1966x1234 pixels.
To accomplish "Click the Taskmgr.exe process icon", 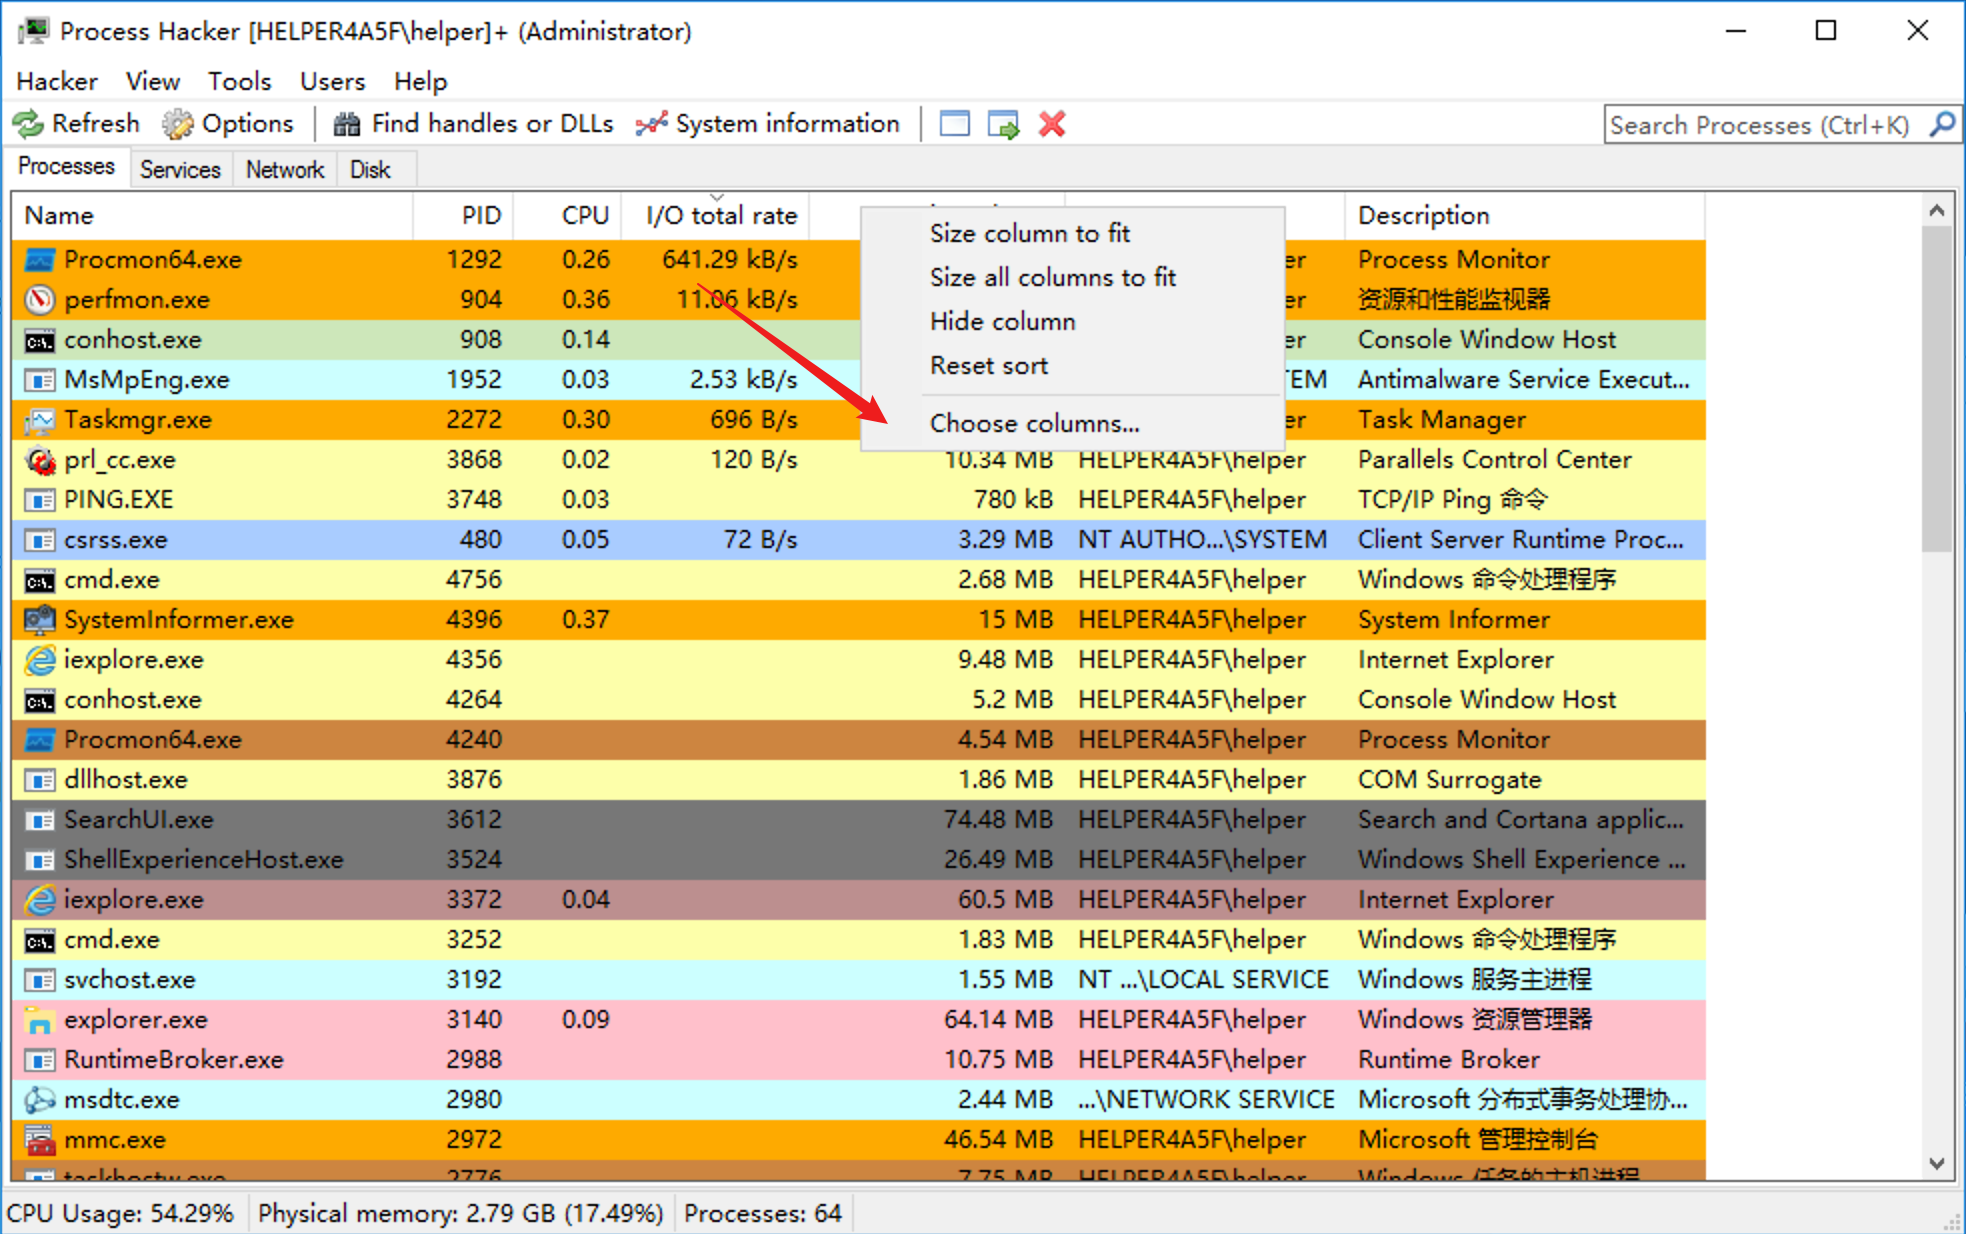I will tap(39, 420).
